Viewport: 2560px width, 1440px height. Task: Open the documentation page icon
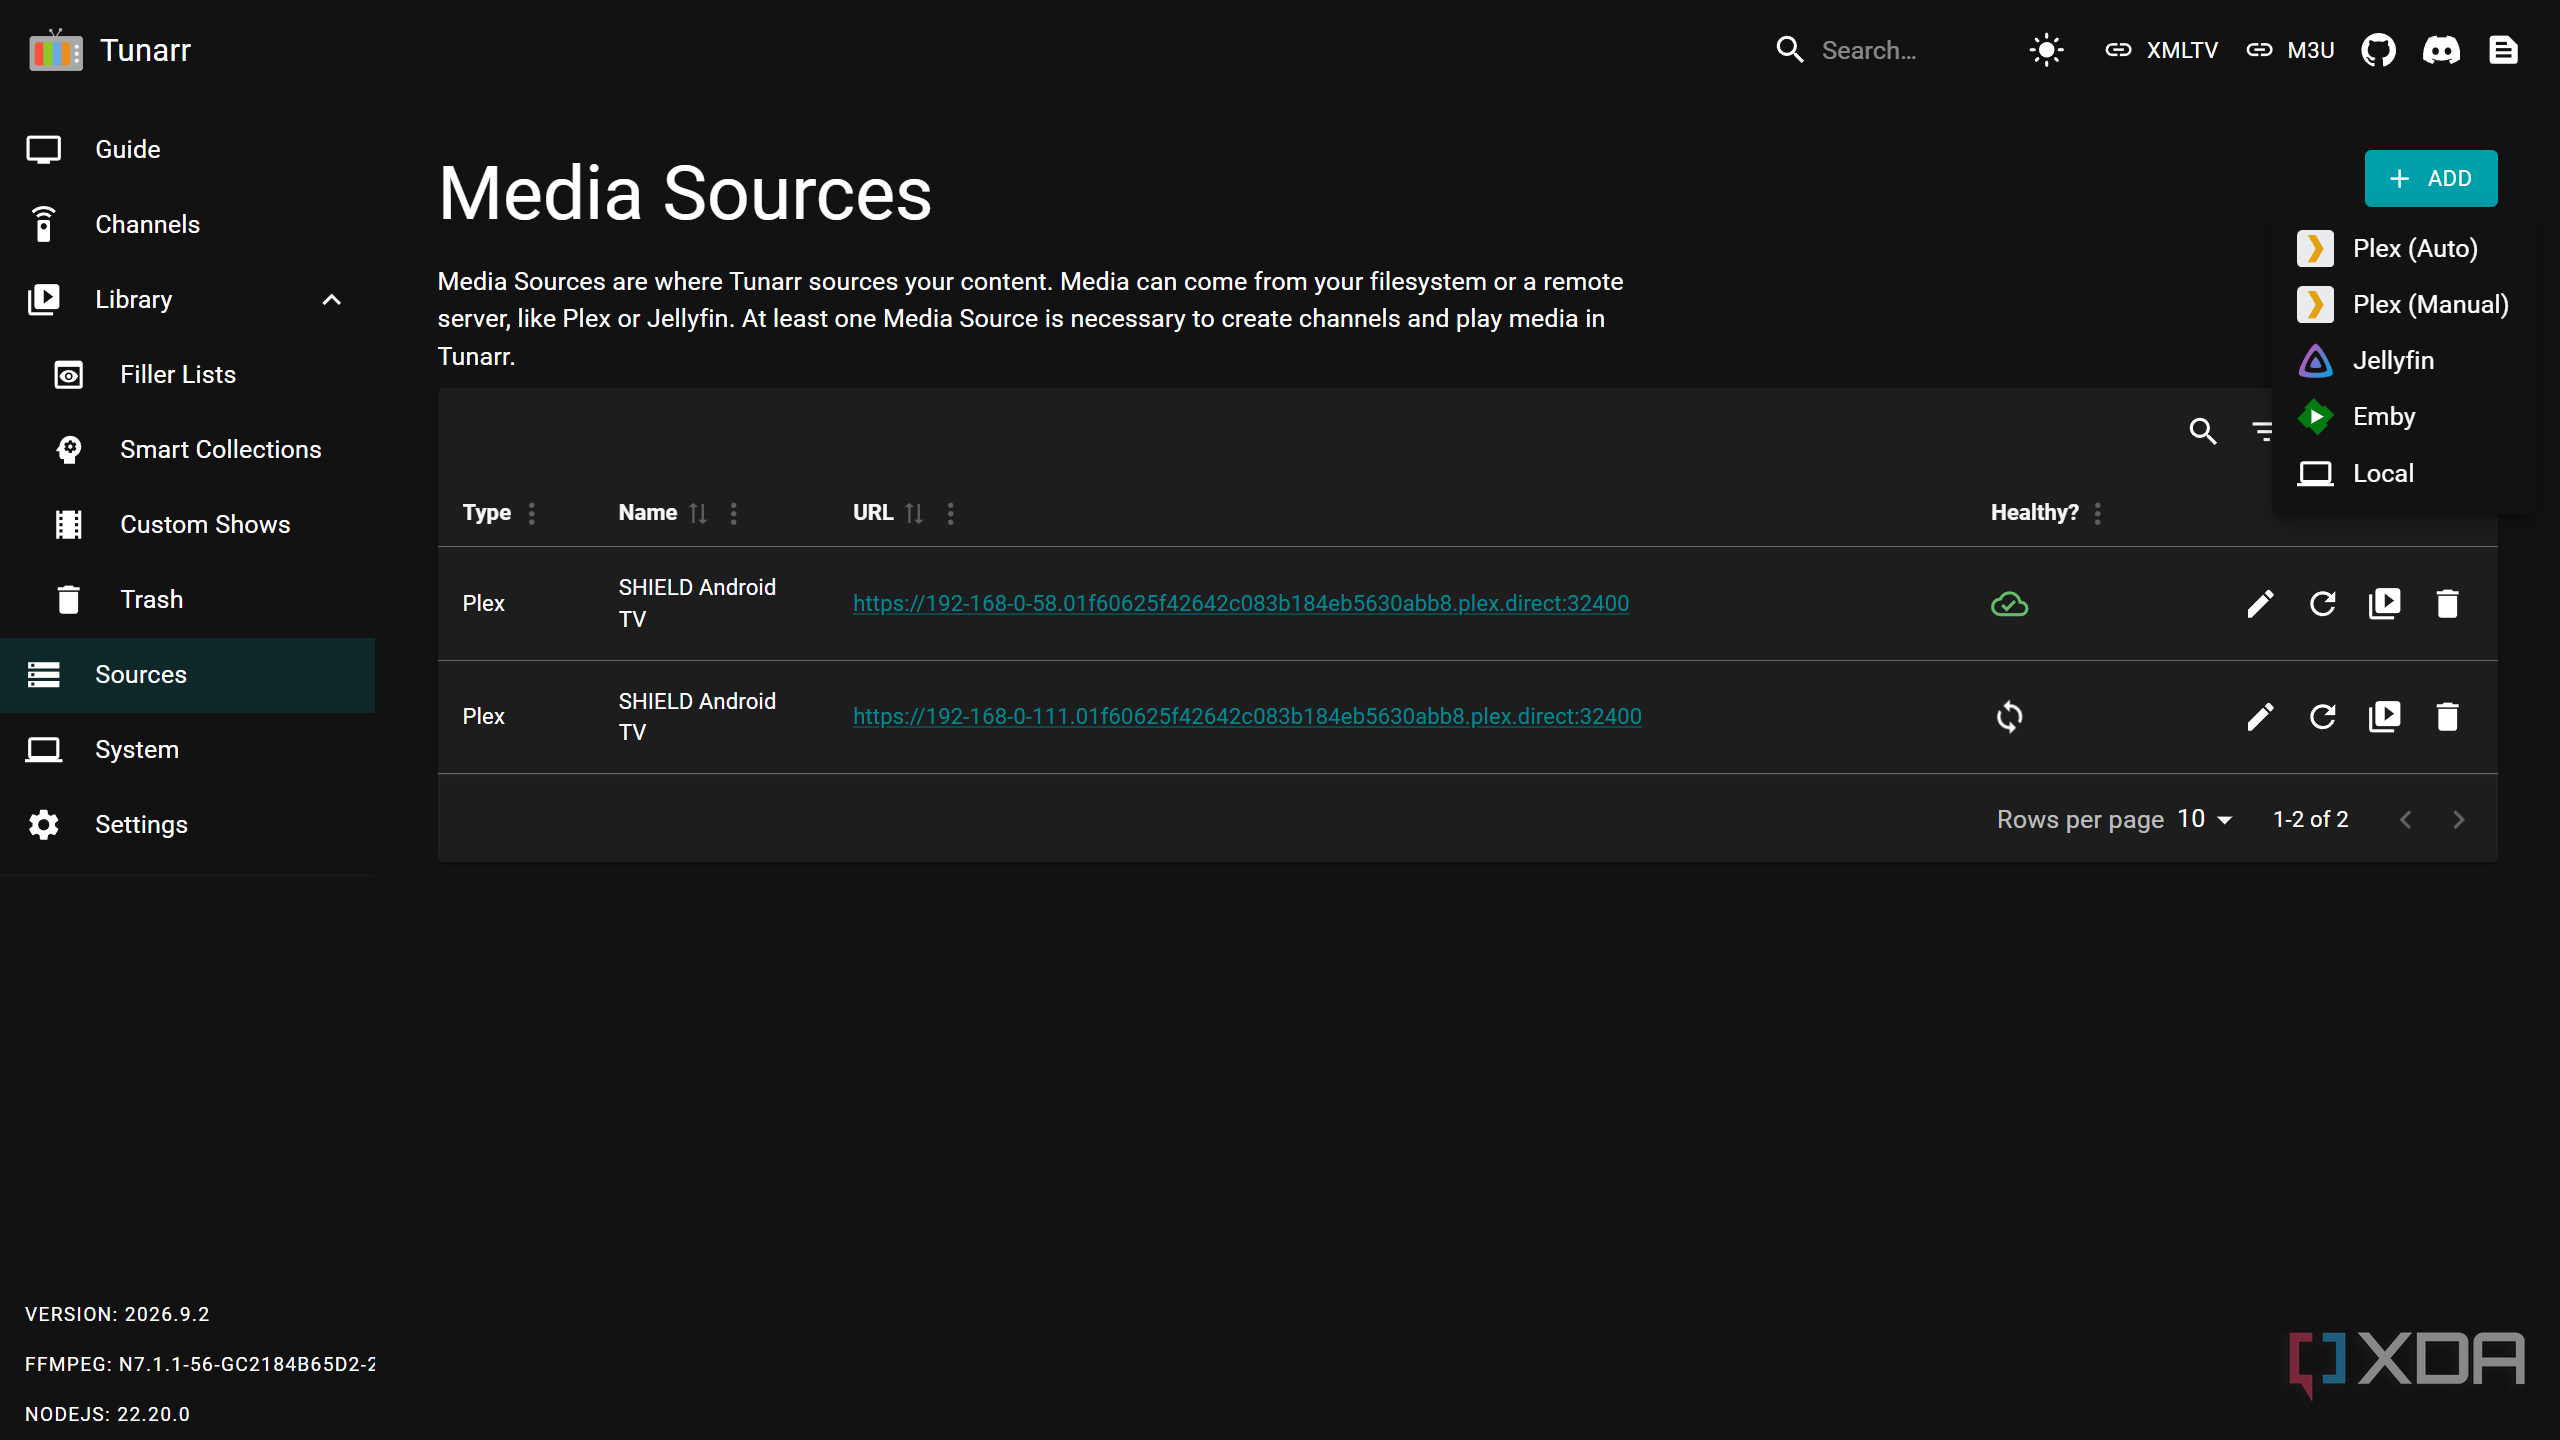(x=2503, y=50)
